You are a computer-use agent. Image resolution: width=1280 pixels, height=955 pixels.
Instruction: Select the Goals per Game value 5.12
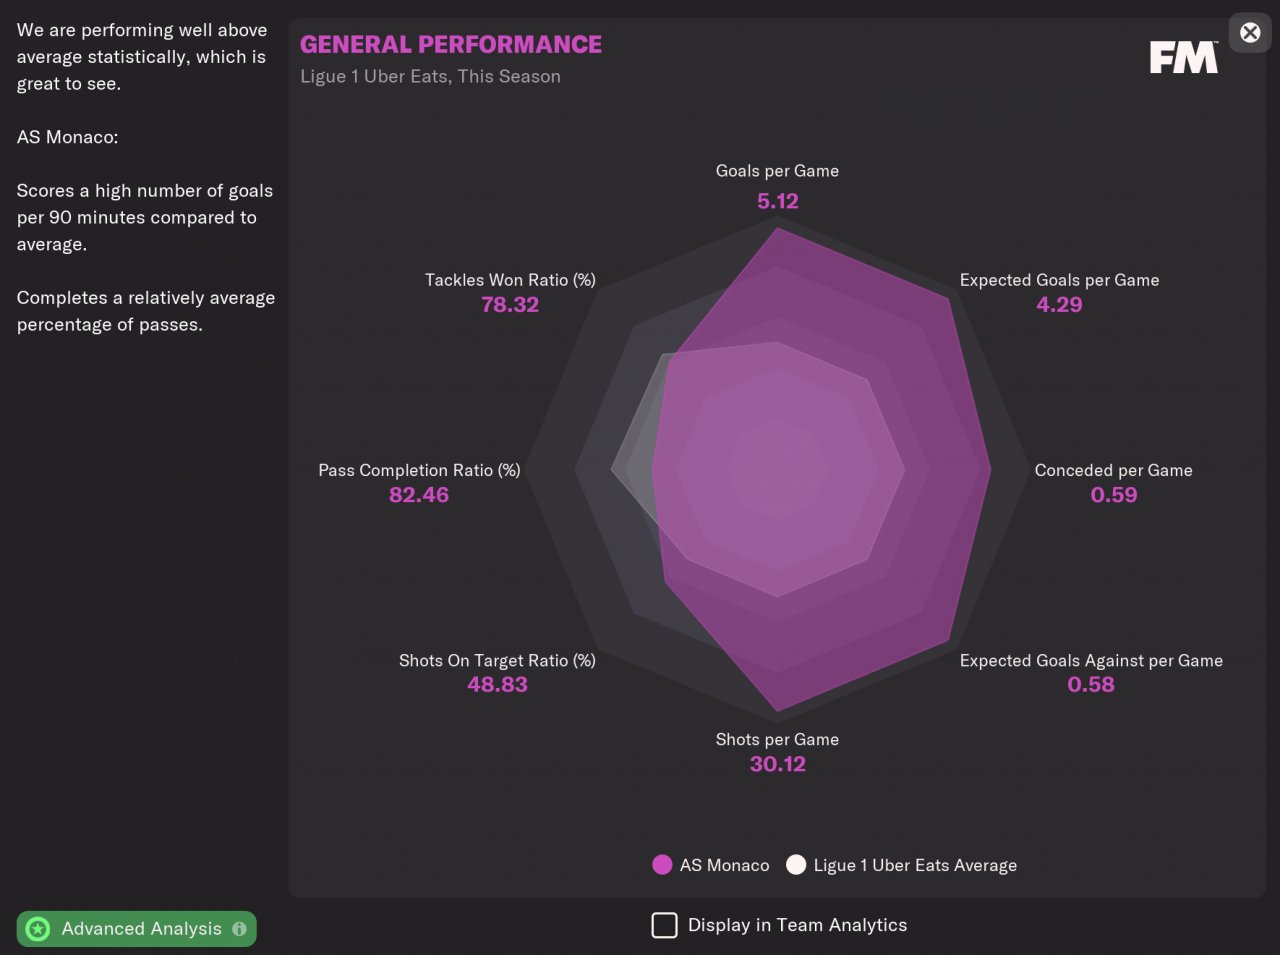[x=777, y=201]
